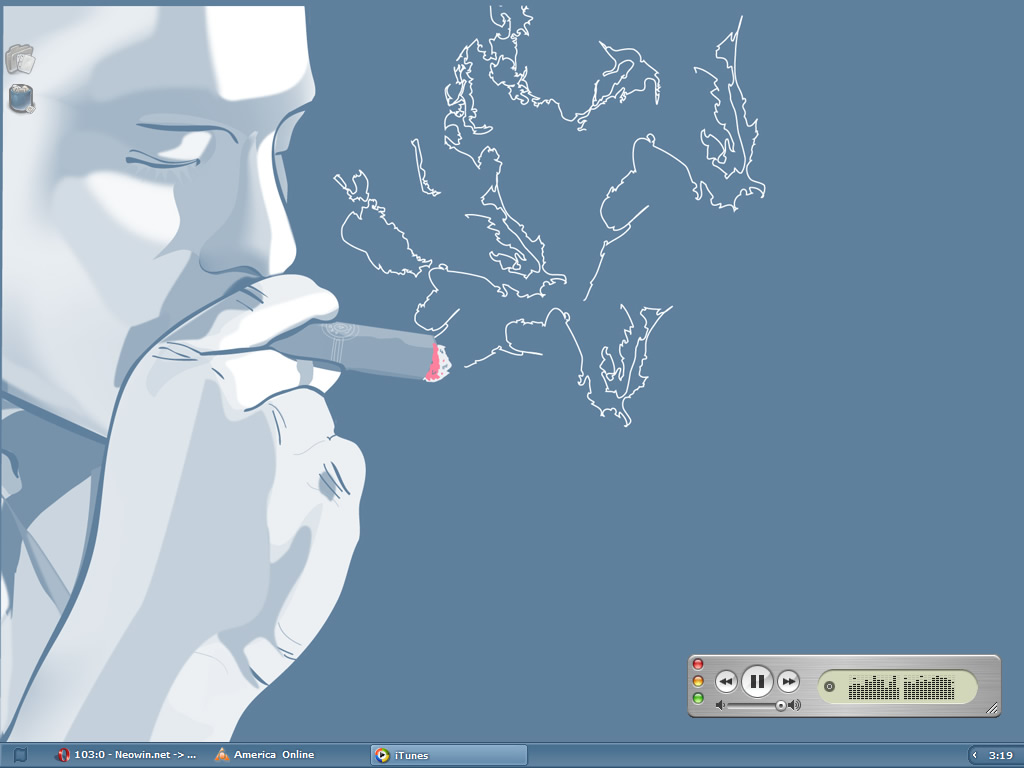The height and width of the screenshot is (768, 1024).
Task: Switch to the America Online taskbar window
Action: [264, 755]
